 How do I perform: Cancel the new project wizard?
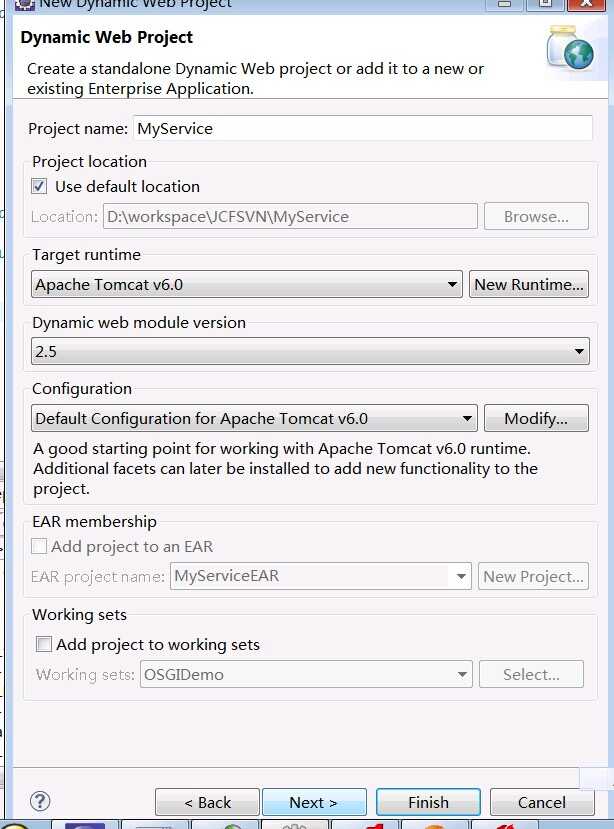point(542,802)
